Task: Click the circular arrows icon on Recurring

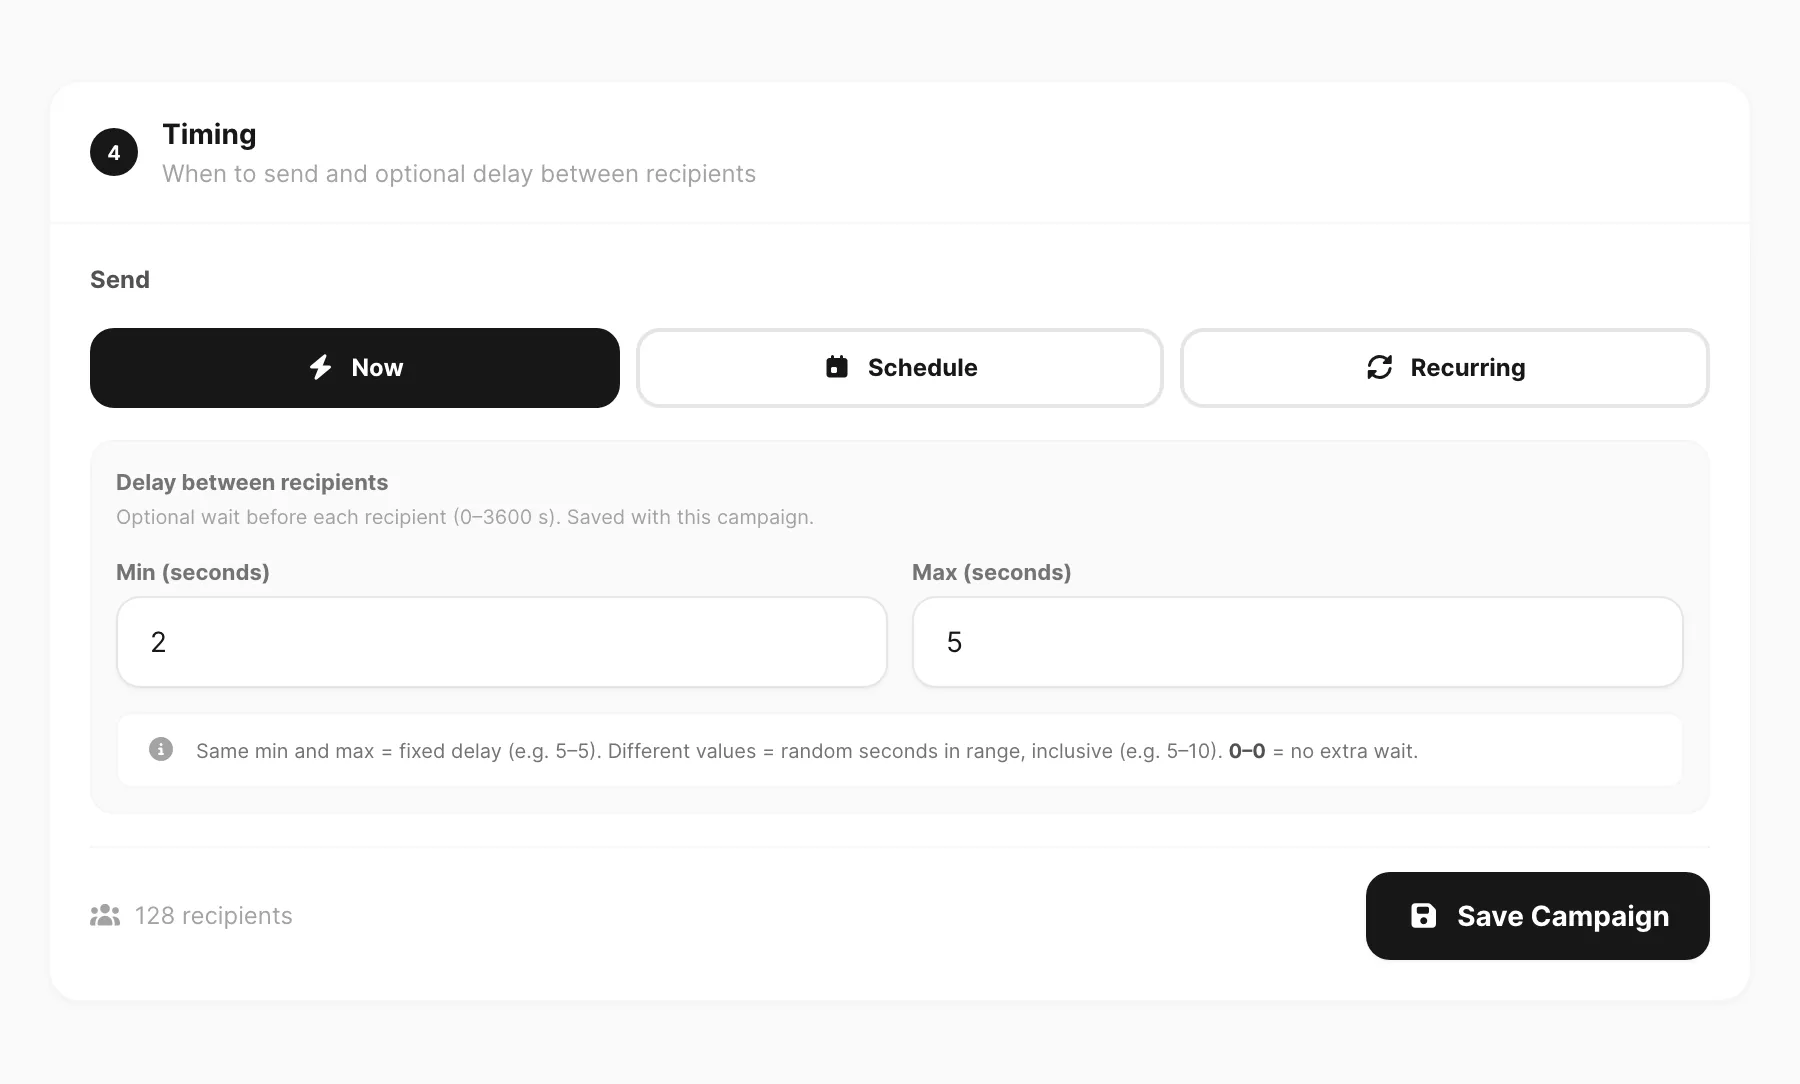Action: 1380,367
